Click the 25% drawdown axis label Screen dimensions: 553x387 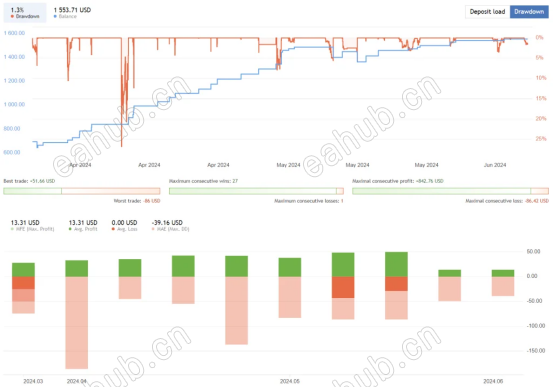[541, 138]
